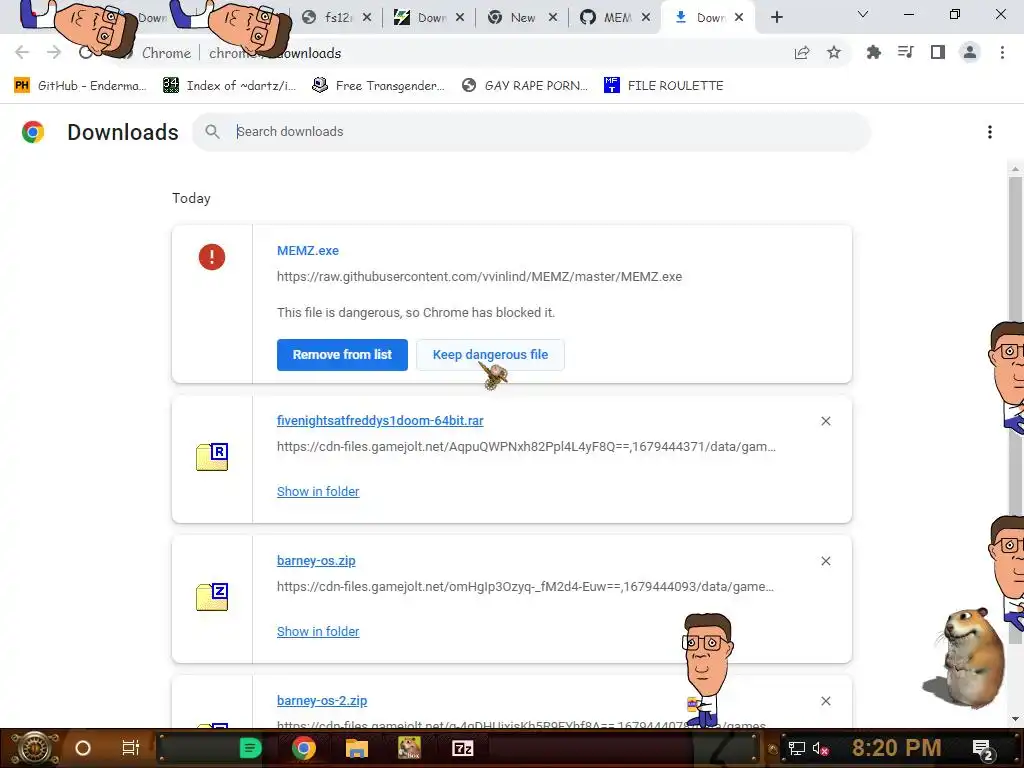Open the hamster Box app on taskbar
This screenshot has width=1024, height=768.
[409, 748]
